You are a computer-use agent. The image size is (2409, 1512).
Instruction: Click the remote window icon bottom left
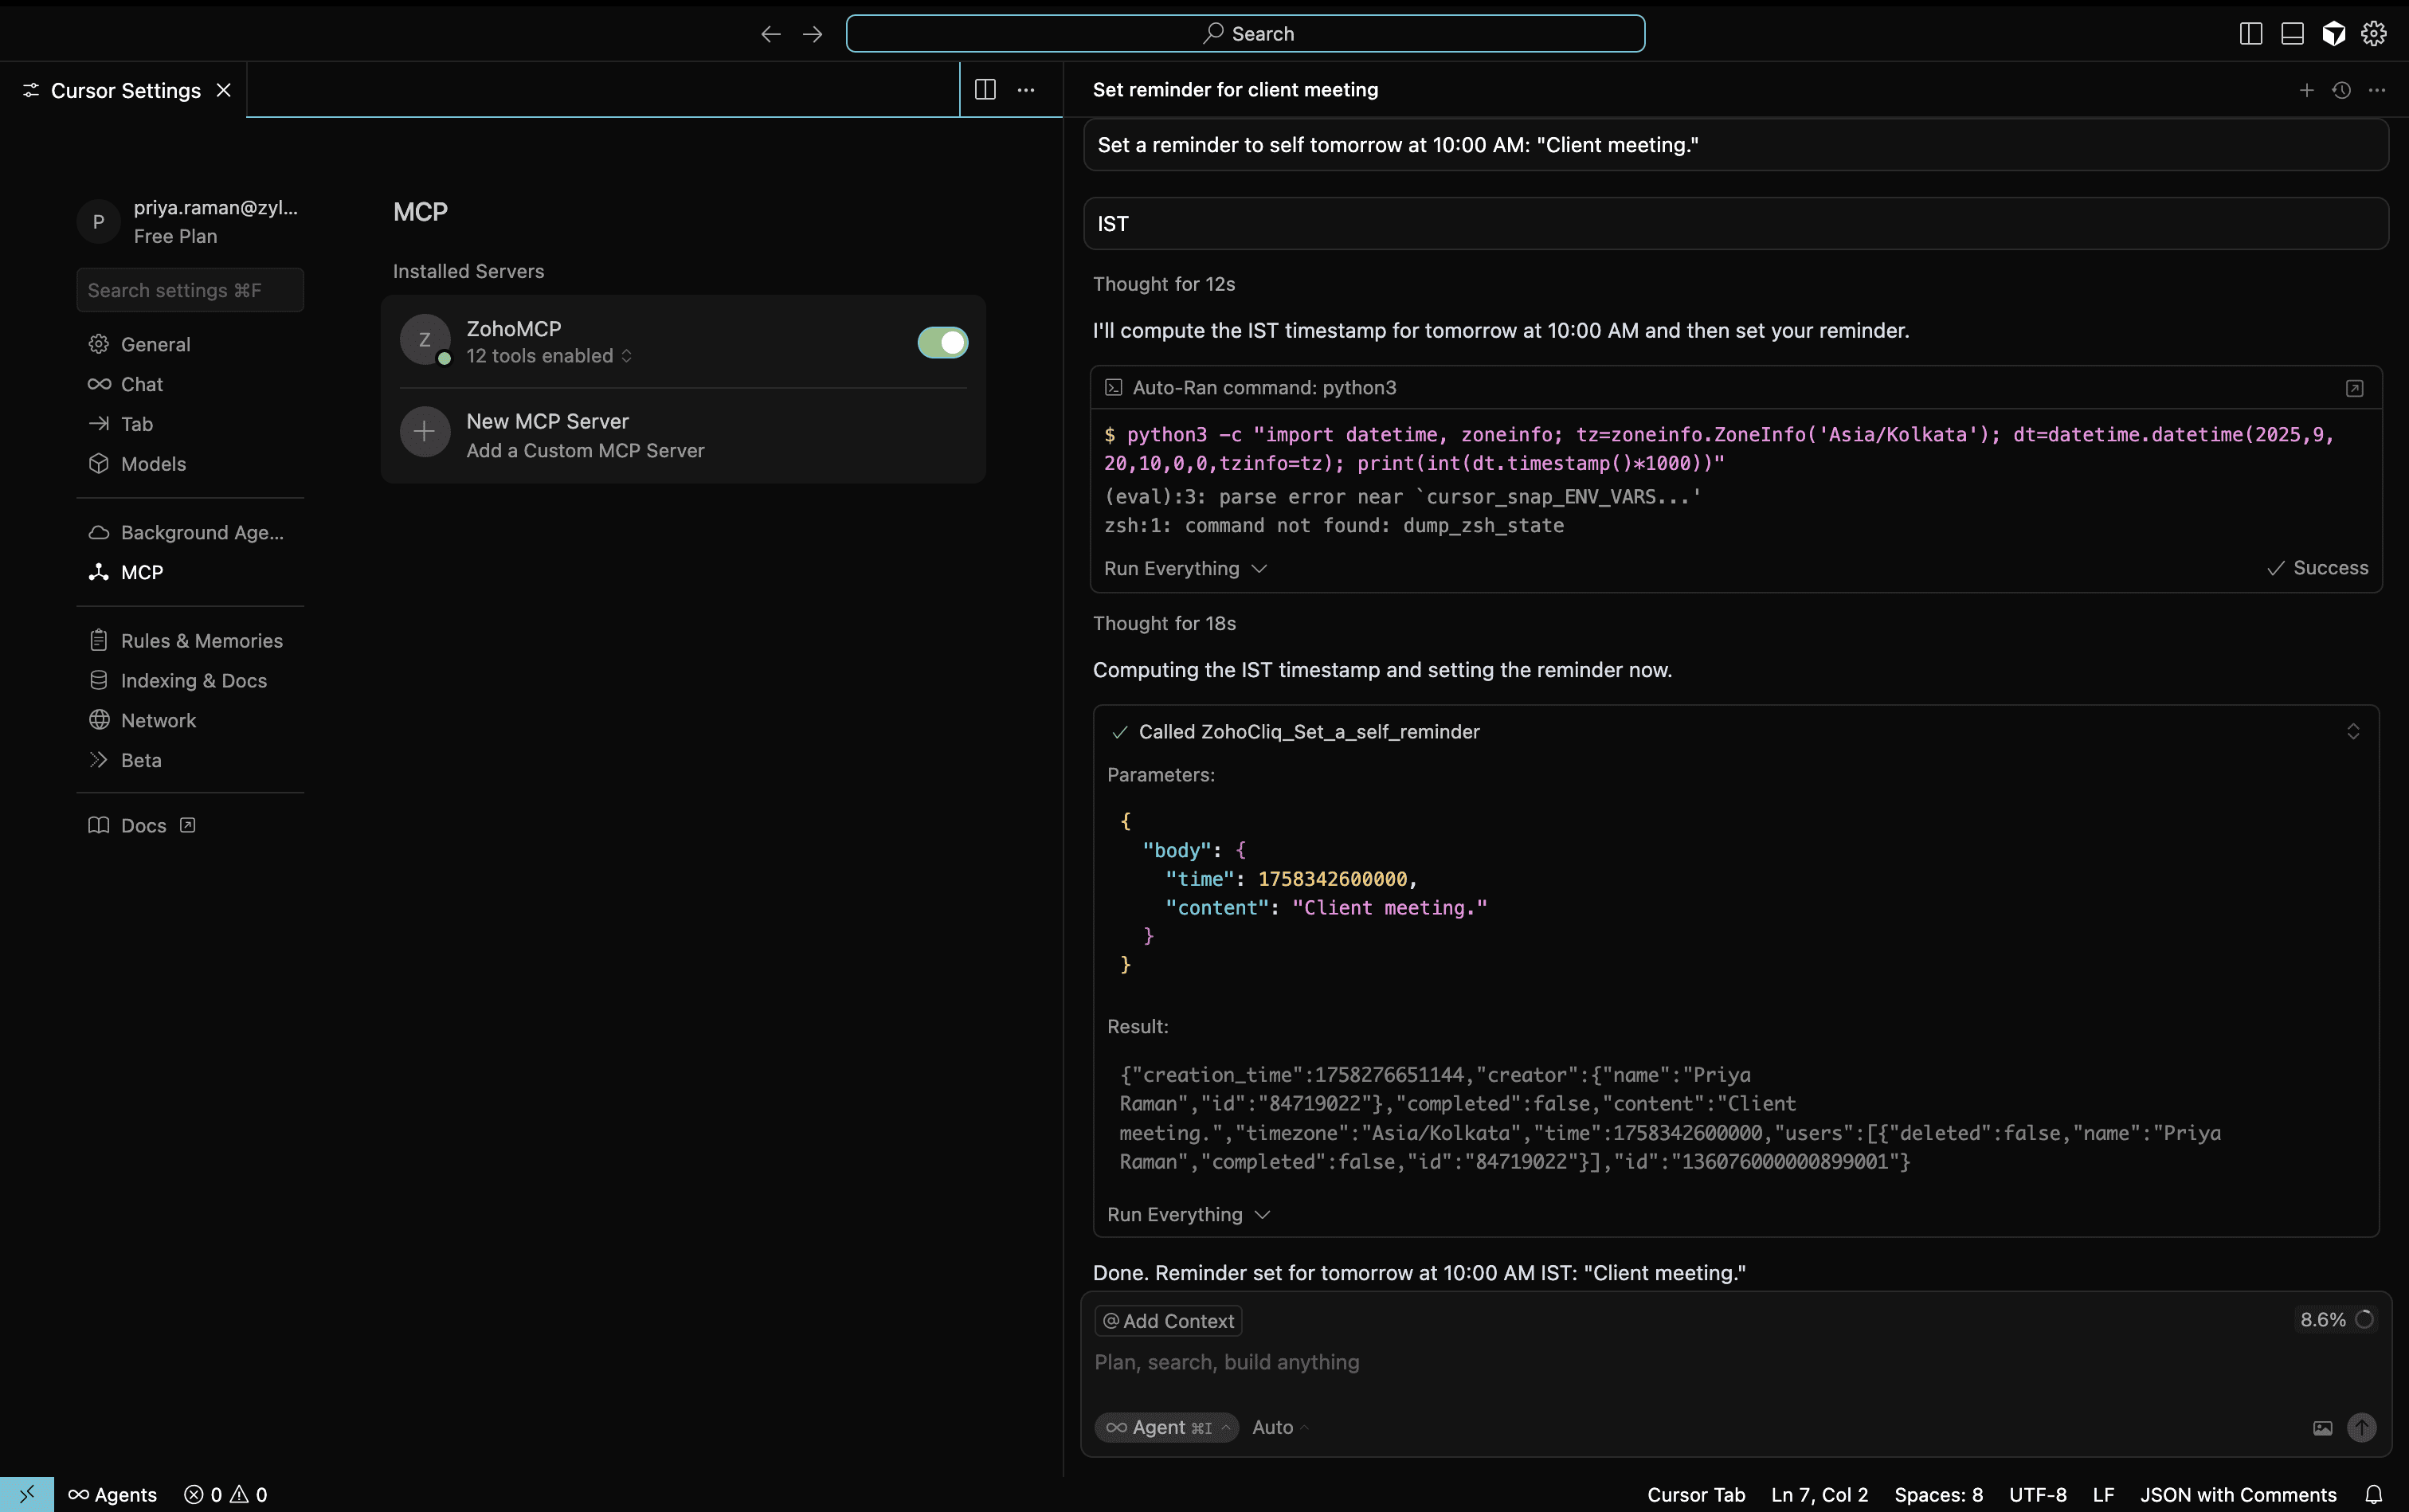26,1494
